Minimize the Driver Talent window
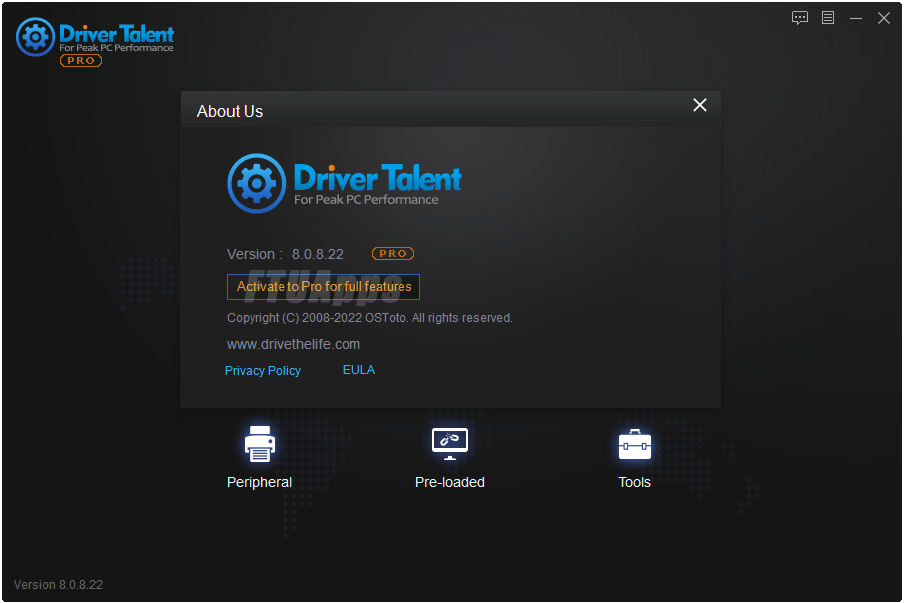The width and height of the screenshot is (904, 603). [x=856, y=18]
